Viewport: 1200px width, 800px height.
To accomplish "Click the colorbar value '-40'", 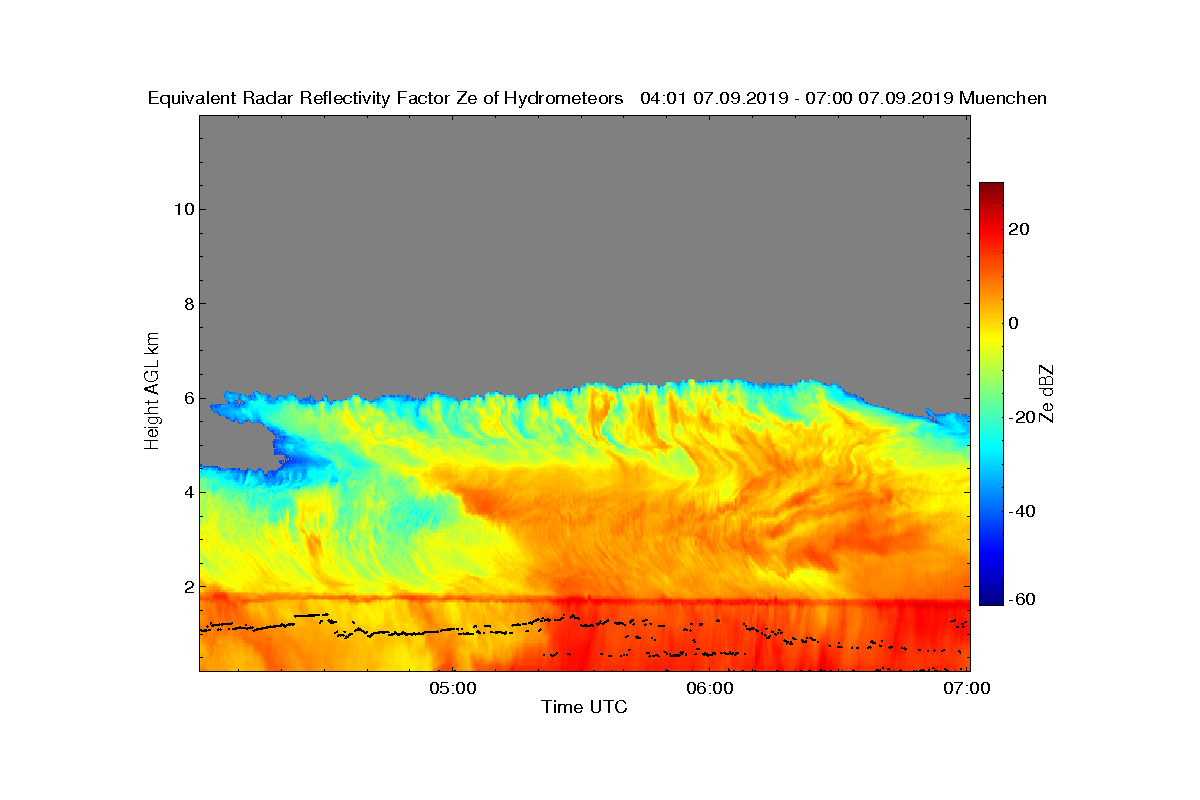I will click(1021, 511).
